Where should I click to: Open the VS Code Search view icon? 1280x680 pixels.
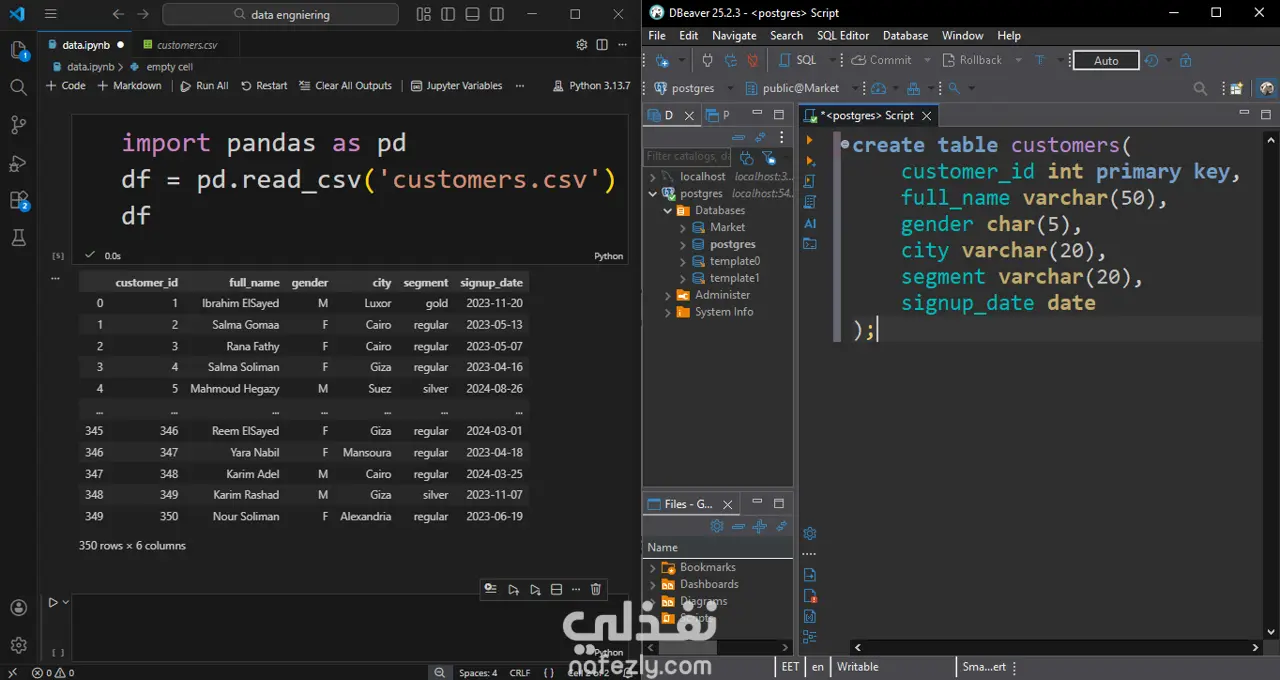pyautogui.click(x=18, y=87)
